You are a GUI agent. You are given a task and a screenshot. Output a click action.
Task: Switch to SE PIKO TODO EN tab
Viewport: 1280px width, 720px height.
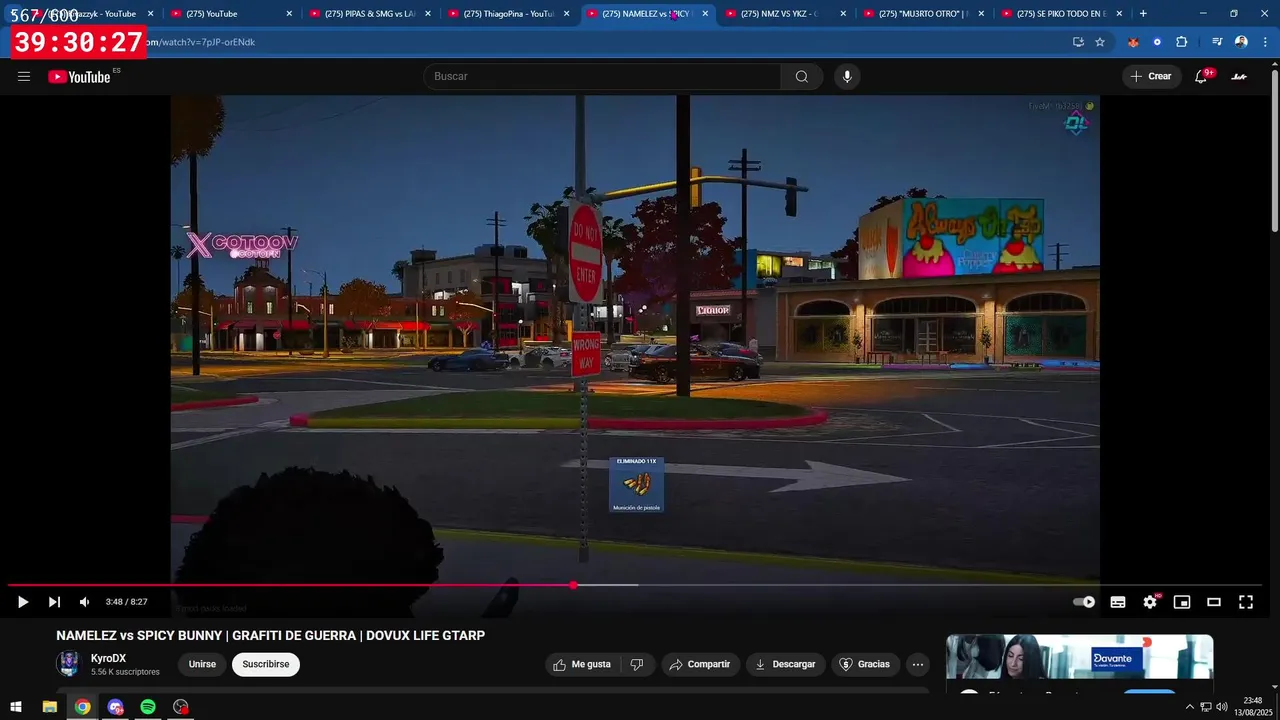click(1061, 14)
